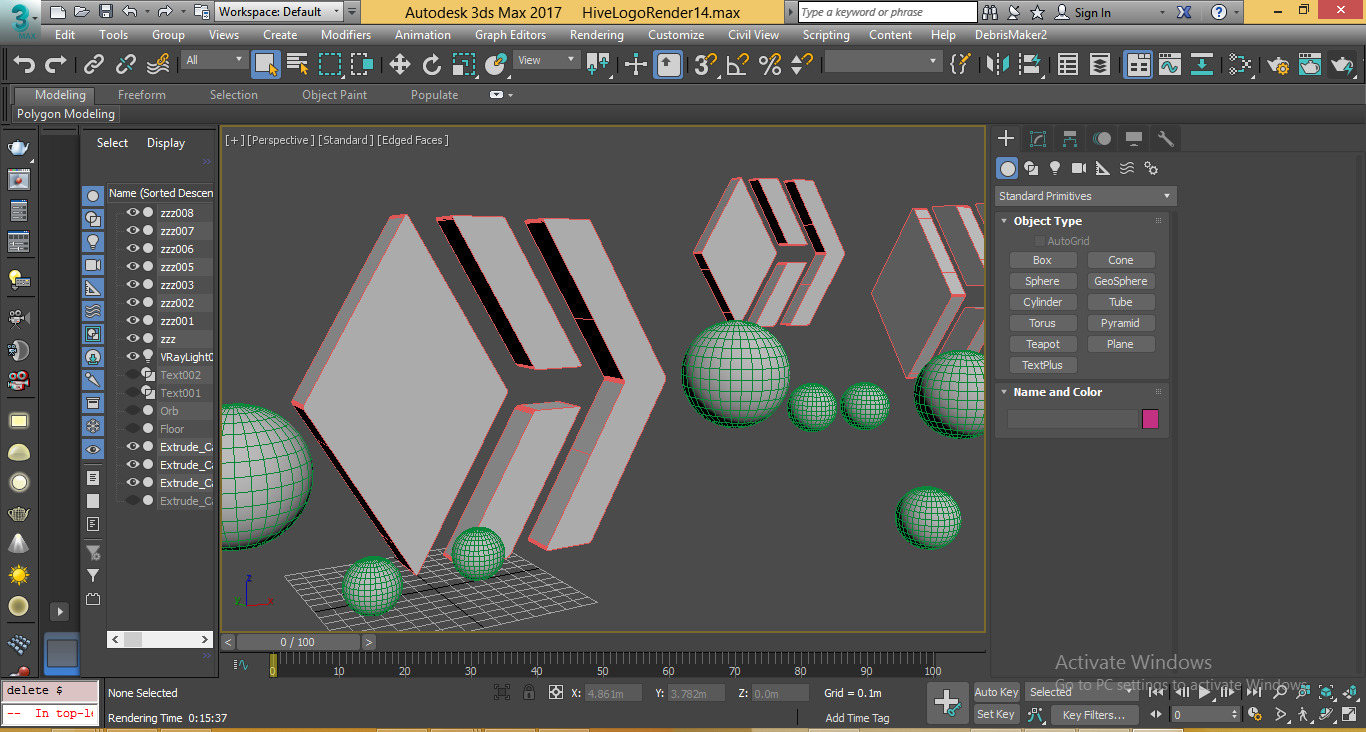Click the TextPlus primitive button
The width and height of the screenshot is (1366, 732).
point(1042,365)
